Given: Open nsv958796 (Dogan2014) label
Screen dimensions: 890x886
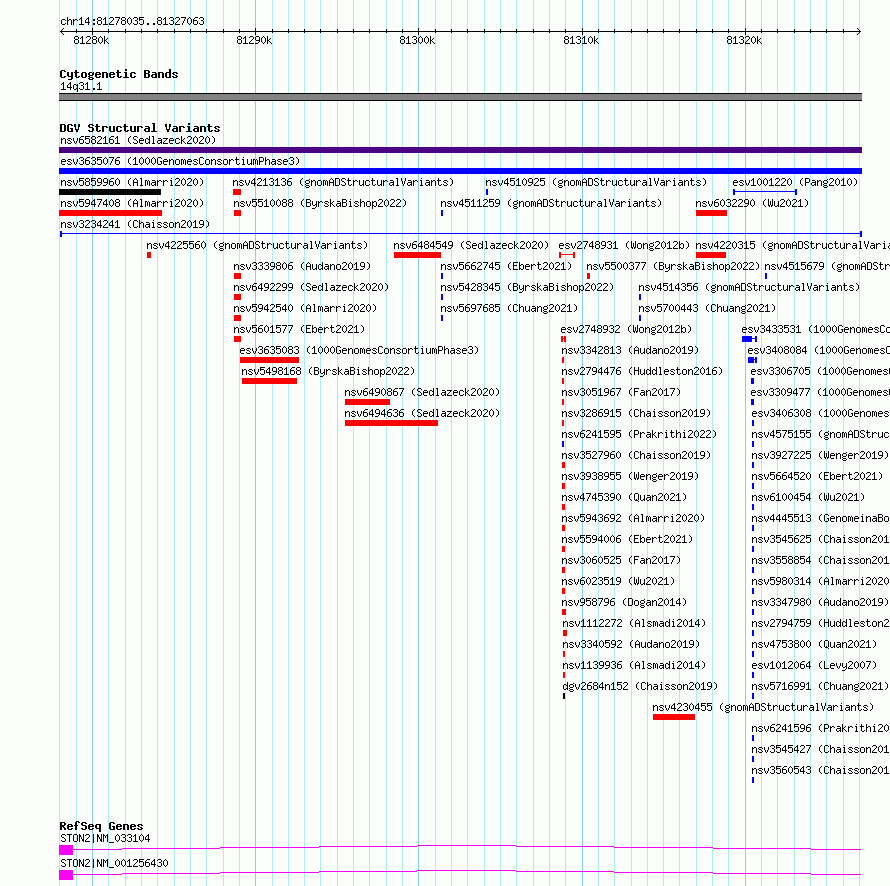Looking at the screenshot, I should [624, 602].
